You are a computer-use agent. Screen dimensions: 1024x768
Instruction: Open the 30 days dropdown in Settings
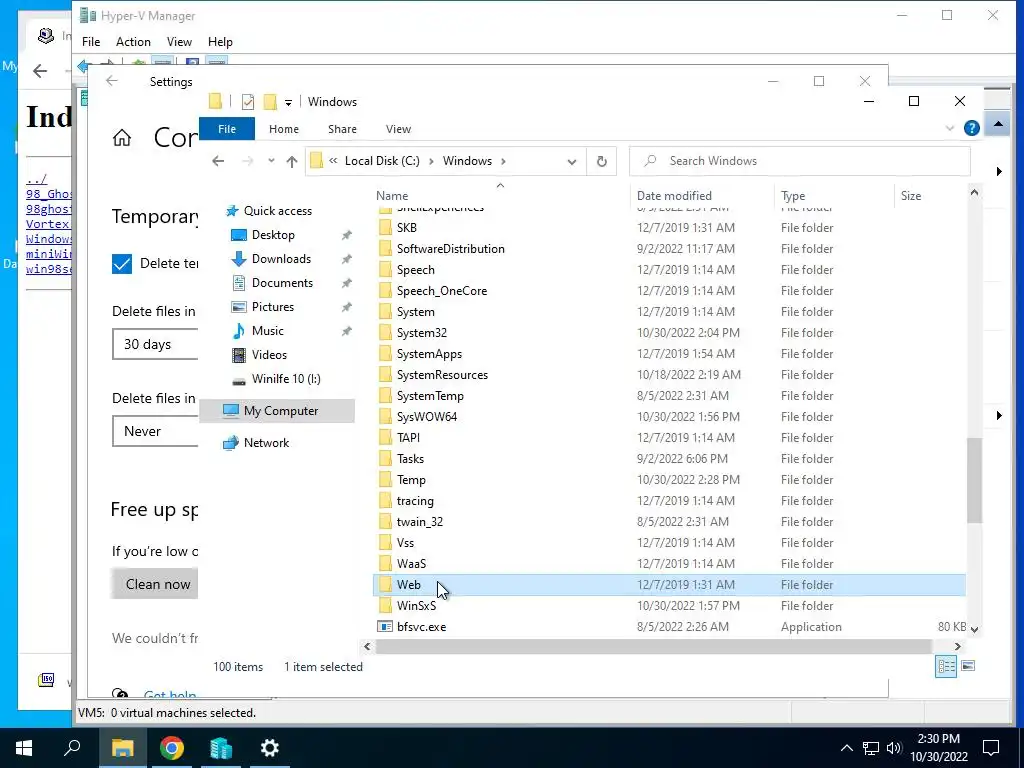[x=155, y=344]
